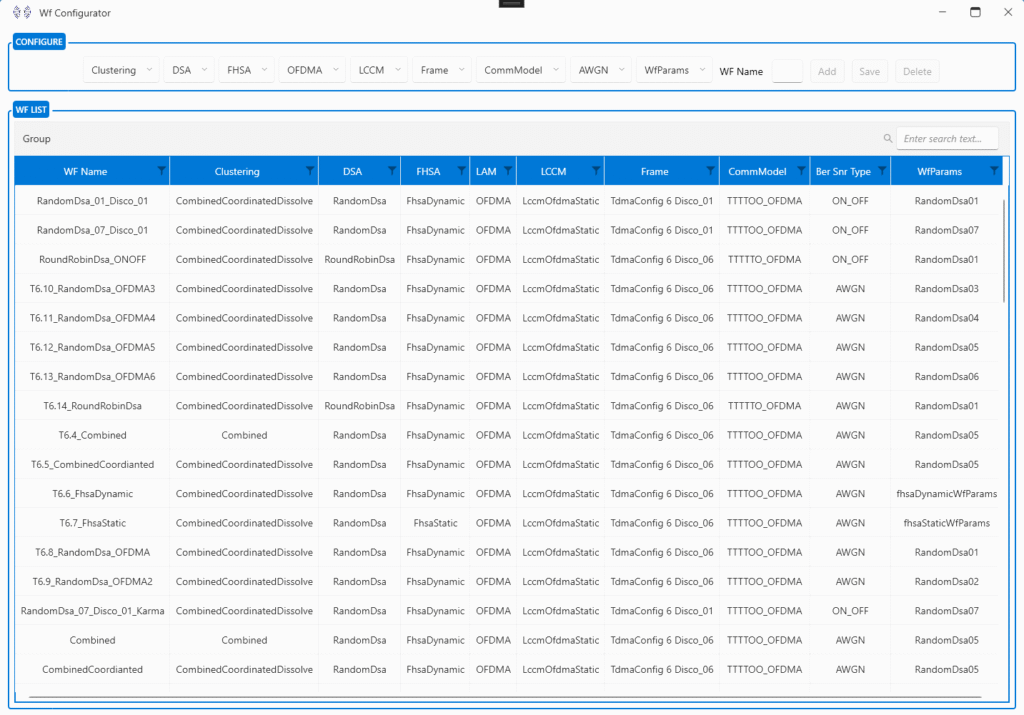Click the RandomDsa04 WfParams cell
1024x715 pixels.
point(946,318)
